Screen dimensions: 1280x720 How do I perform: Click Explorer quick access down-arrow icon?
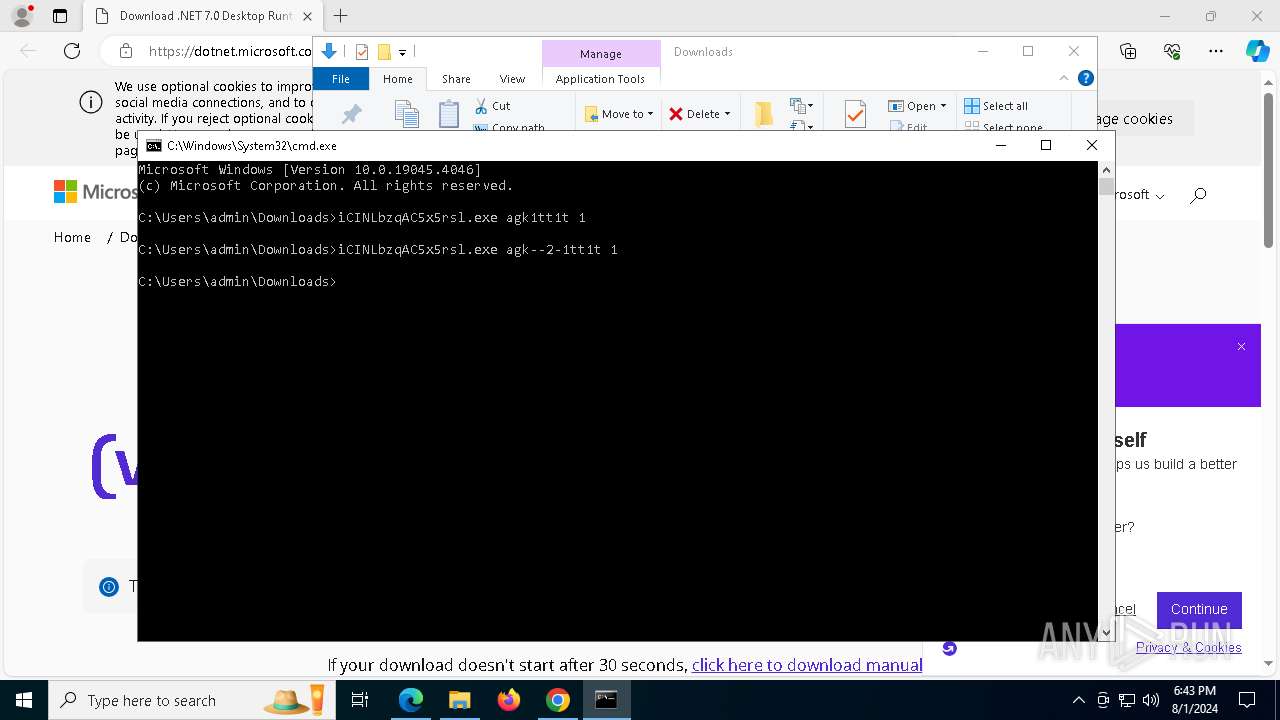[329, 52]
